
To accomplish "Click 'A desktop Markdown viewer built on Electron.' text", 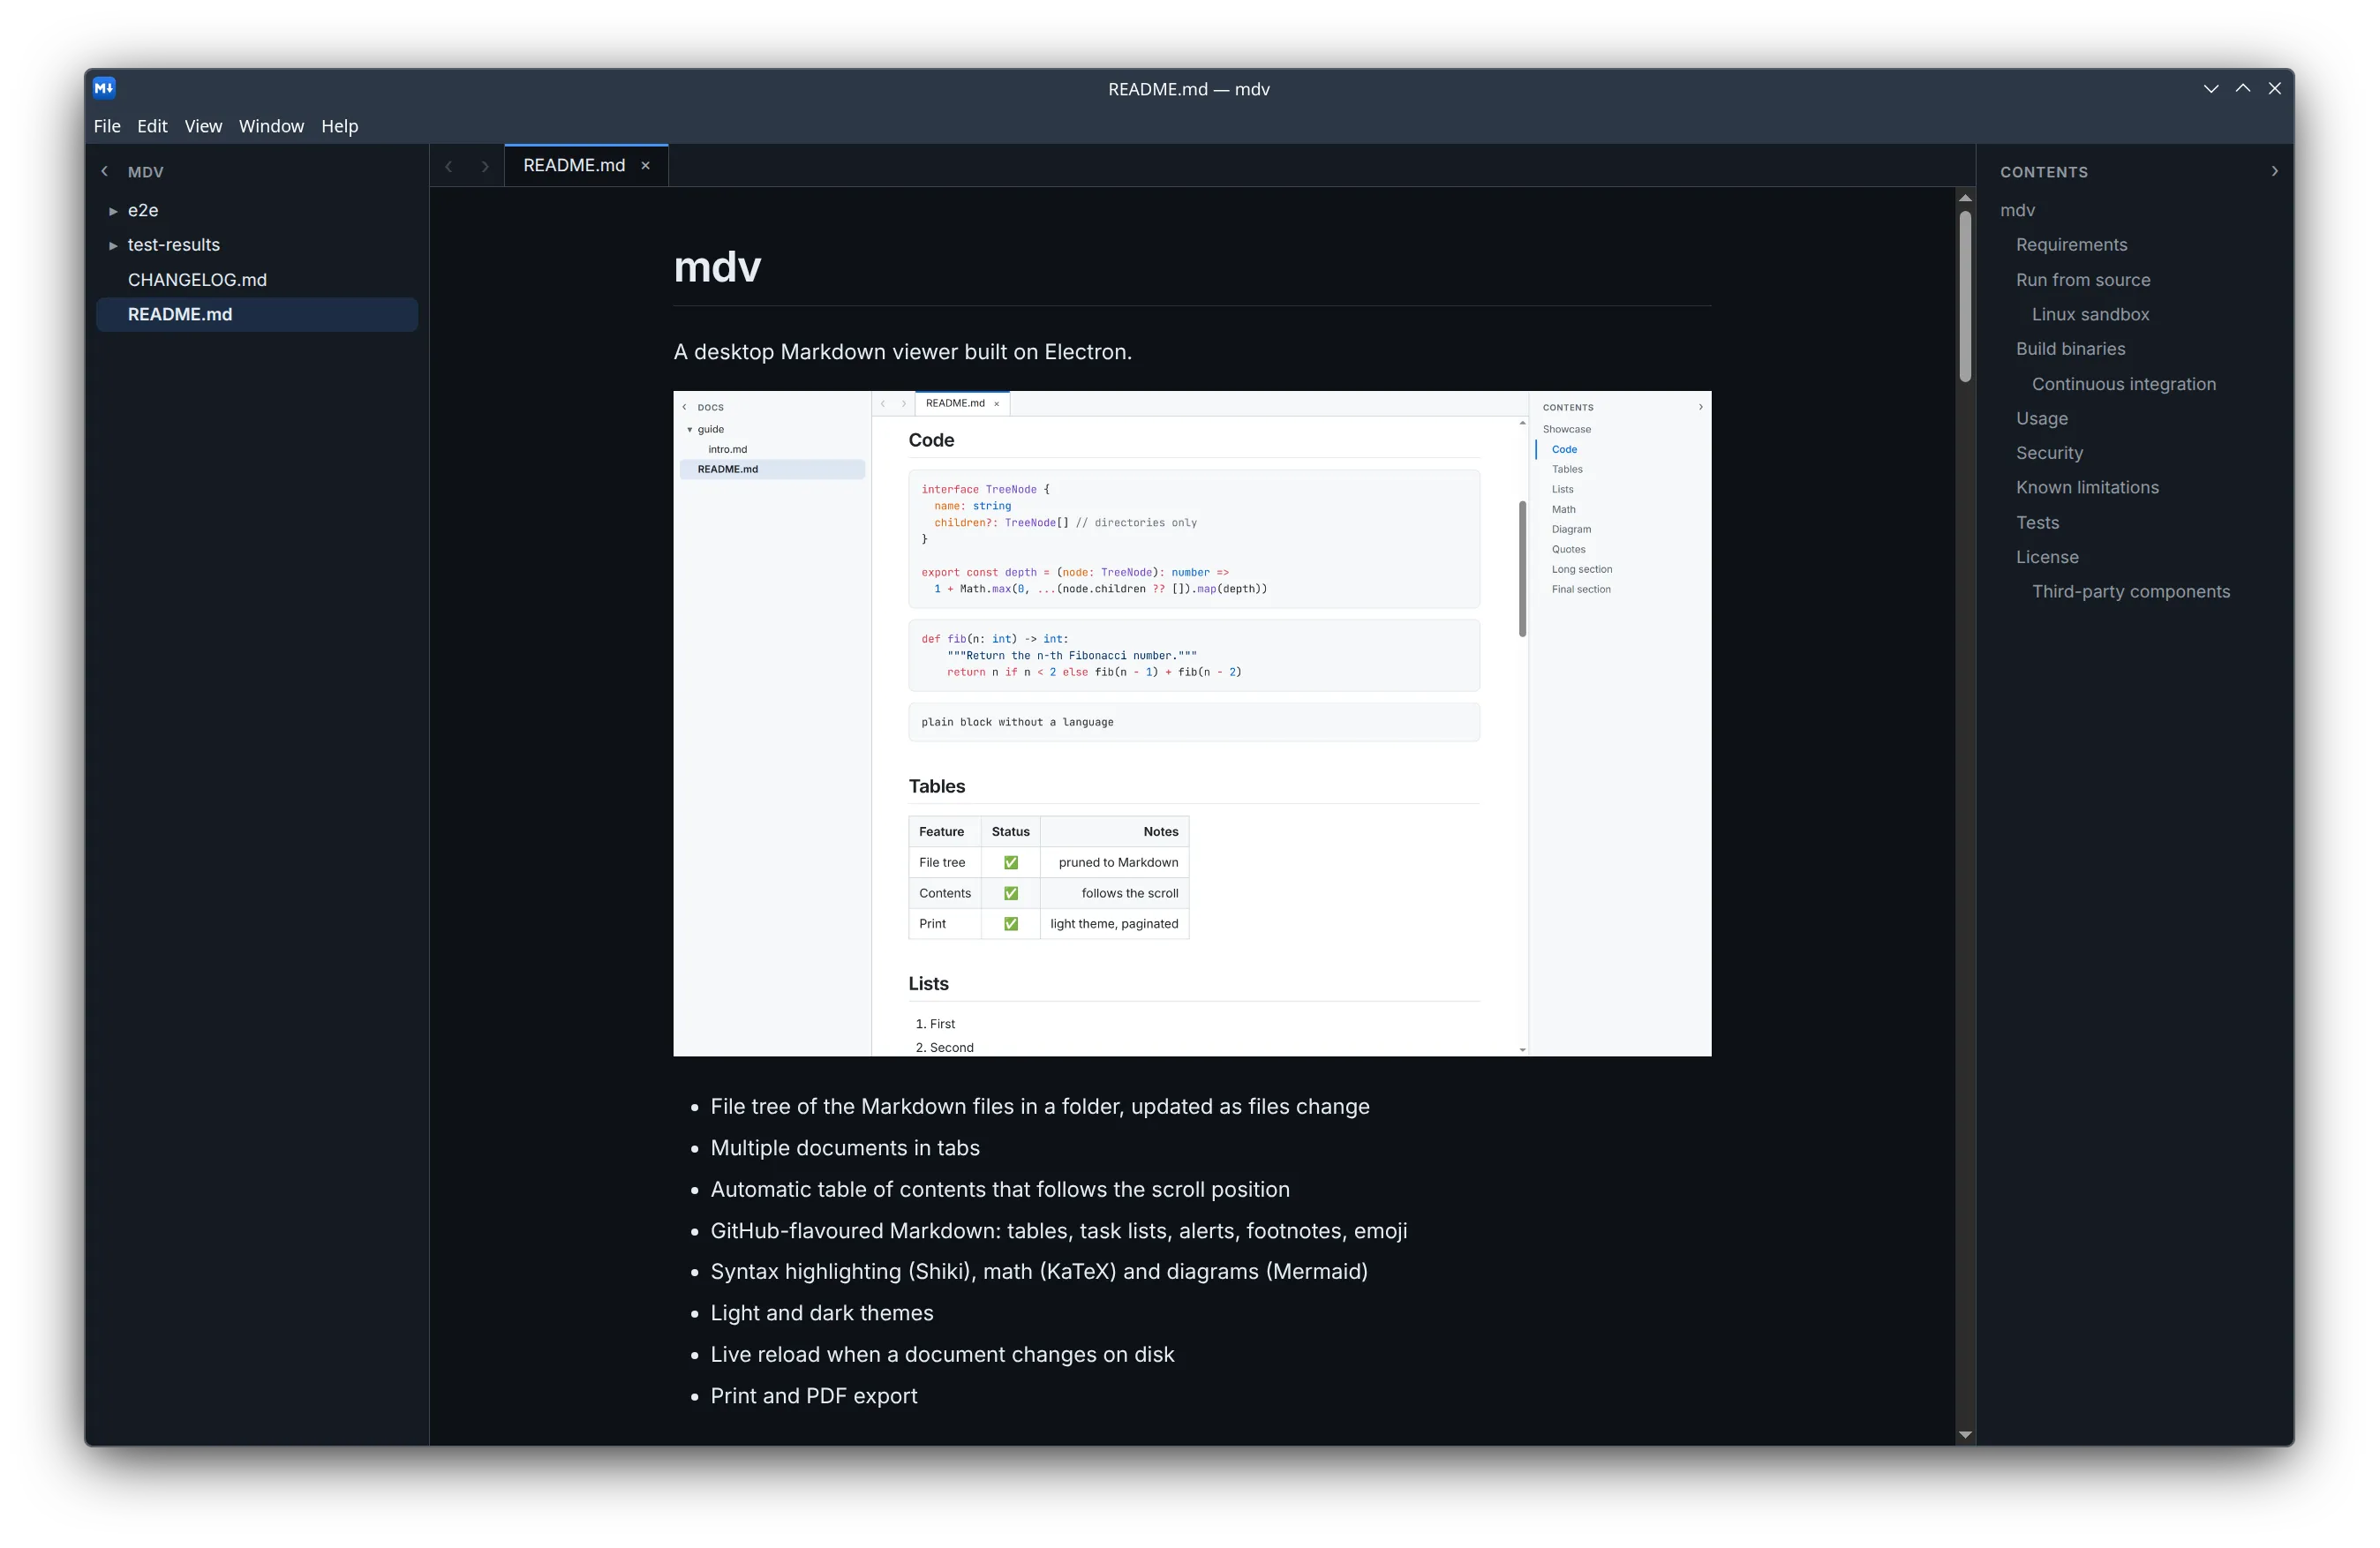I will [x=902, y=352].
